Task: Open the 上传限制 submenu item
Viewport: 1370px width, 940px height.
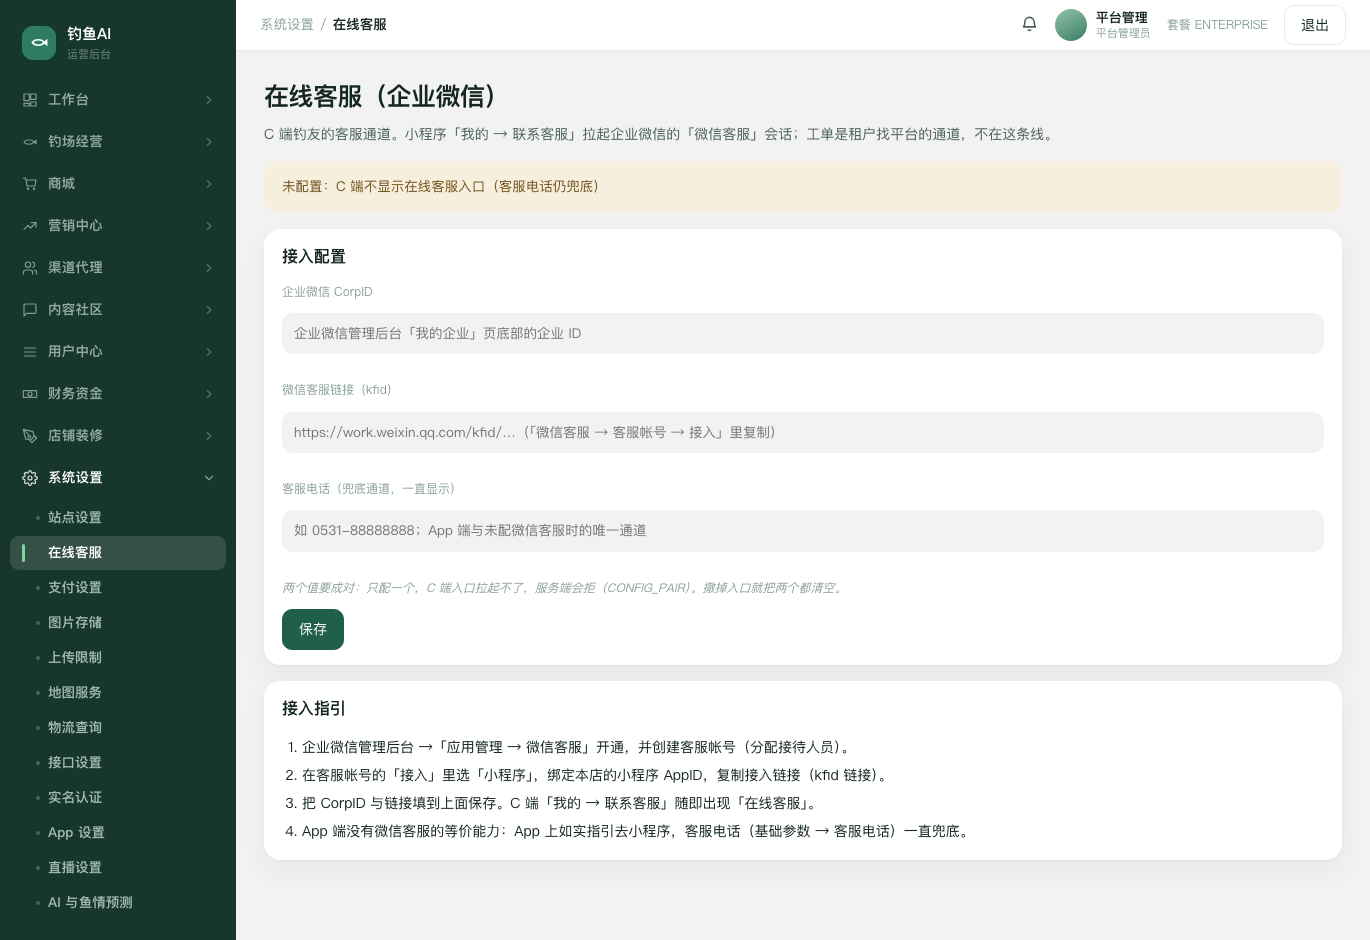Action: pos(118,658)
